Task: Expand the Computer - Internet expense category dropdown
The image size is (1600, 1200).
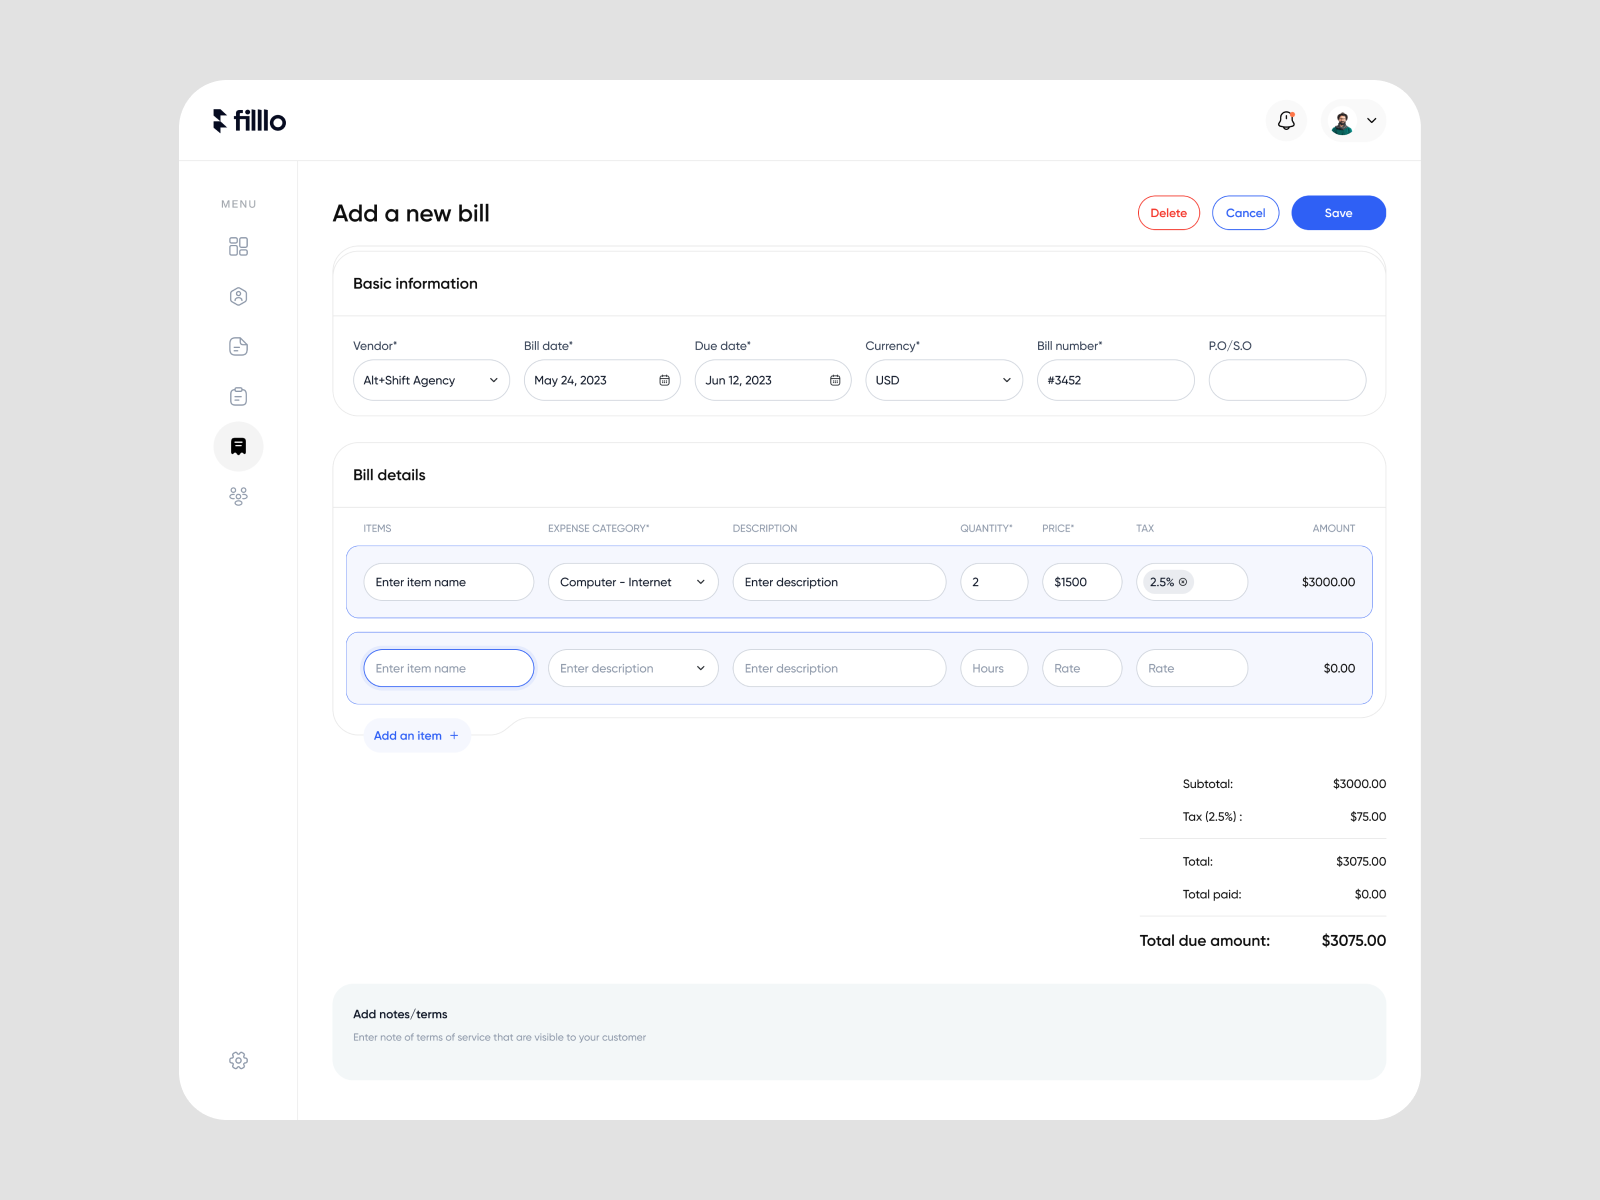Action: pyautogui.click(x=700, y=581)
